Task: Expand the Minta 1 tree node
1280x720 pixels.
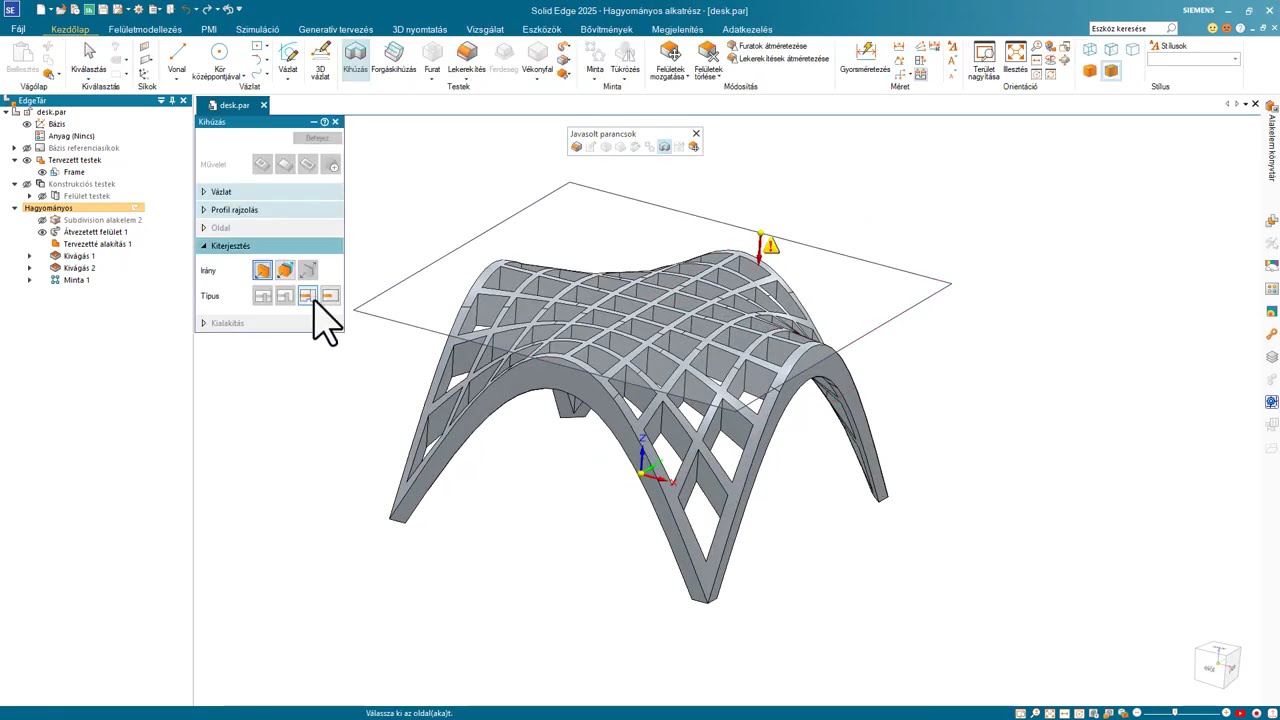Action: [29, 280]
